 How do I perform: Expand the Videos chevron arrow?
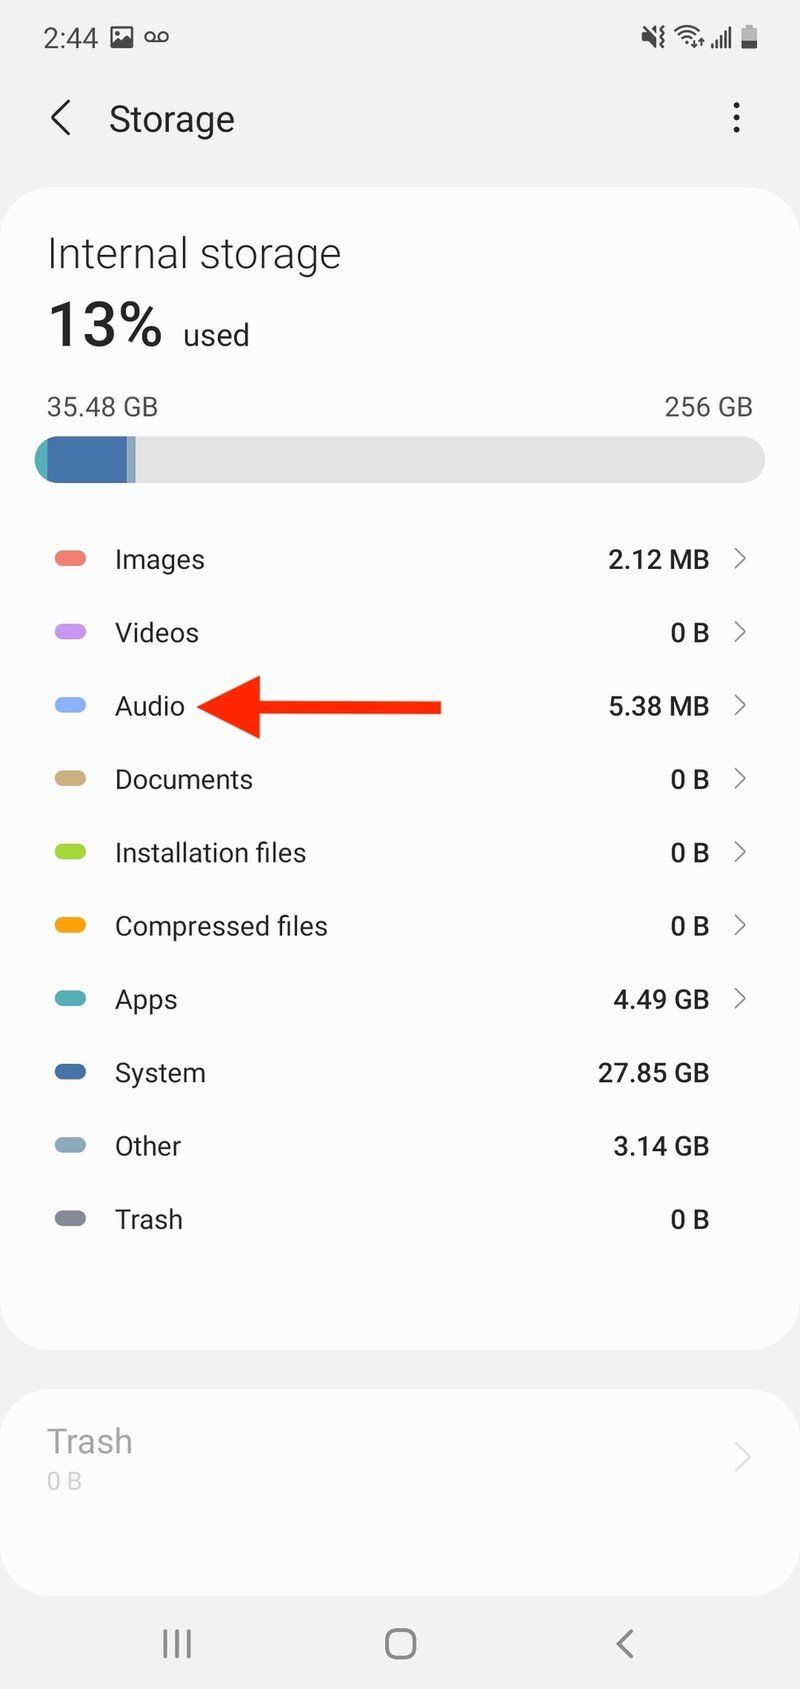[740, 632]
